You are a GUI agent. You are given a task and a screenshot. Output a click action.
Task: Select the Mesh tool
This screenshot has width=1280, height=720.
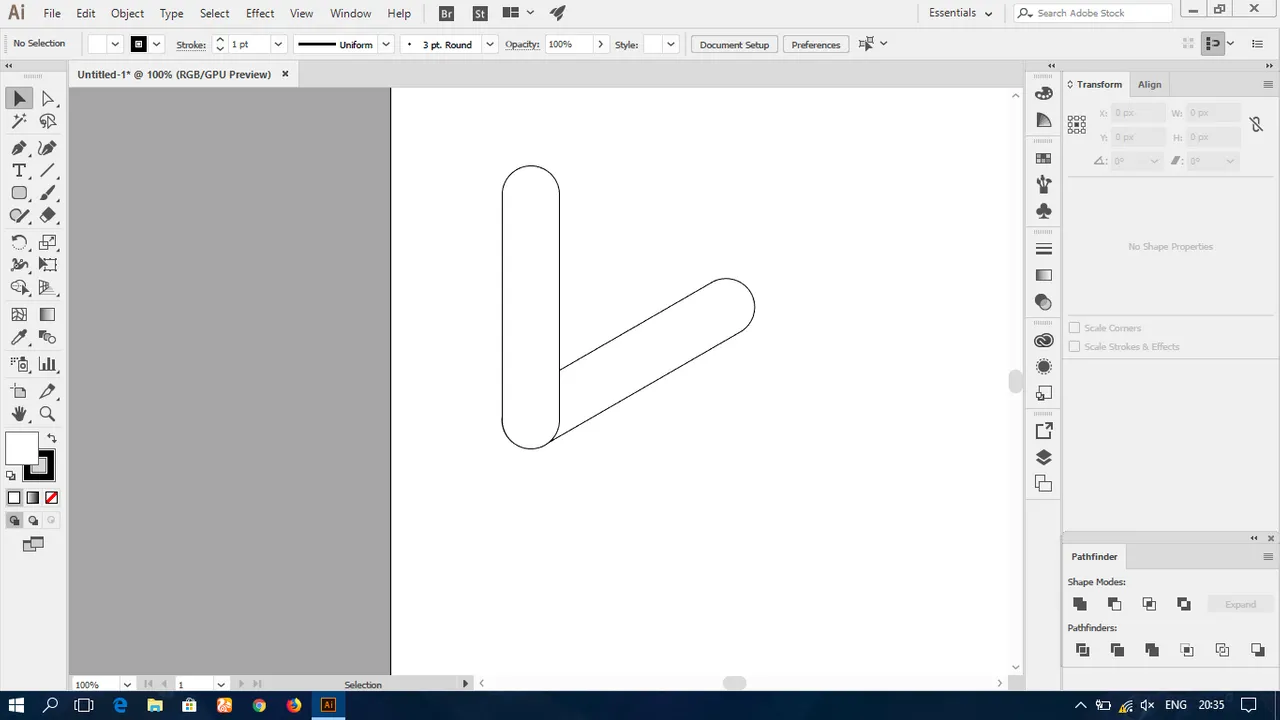pos(19,314)
